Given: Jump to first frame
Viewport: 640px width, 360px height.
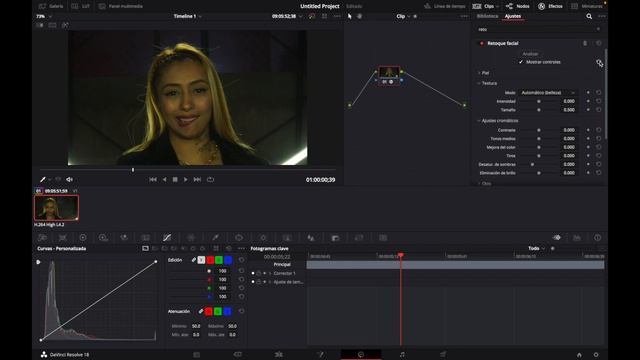Looking at the screenshot, I should pyautogui.click(x=153, y=180).
